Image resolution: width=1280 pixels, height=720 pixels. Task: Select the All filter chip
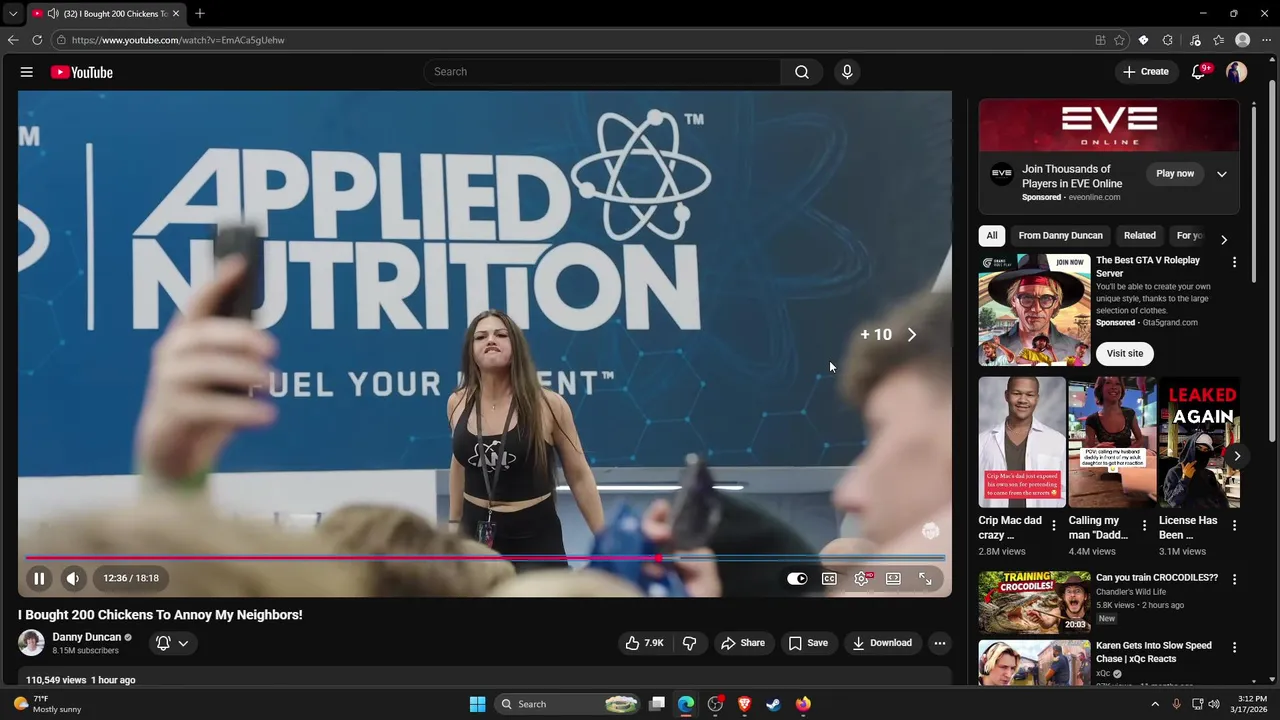pos(992,236)
